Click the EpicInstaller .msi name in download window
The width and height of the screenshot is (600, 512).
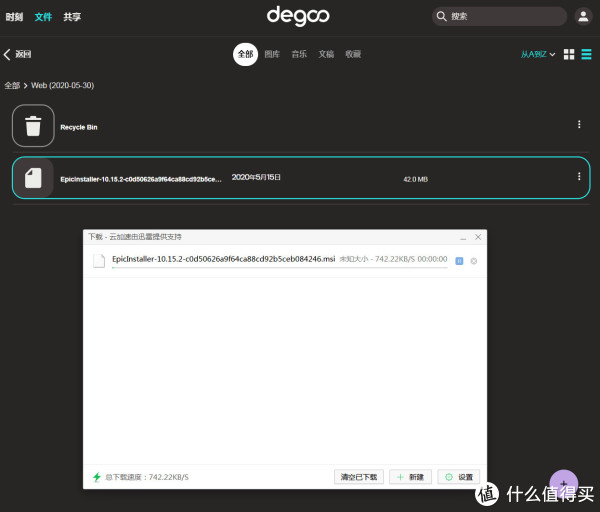click(223, 259)
